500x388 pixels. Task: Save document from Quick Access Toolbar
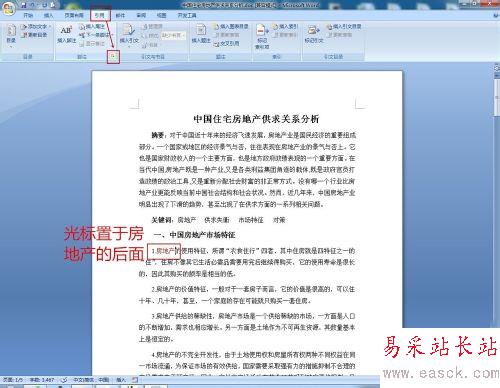24,5
